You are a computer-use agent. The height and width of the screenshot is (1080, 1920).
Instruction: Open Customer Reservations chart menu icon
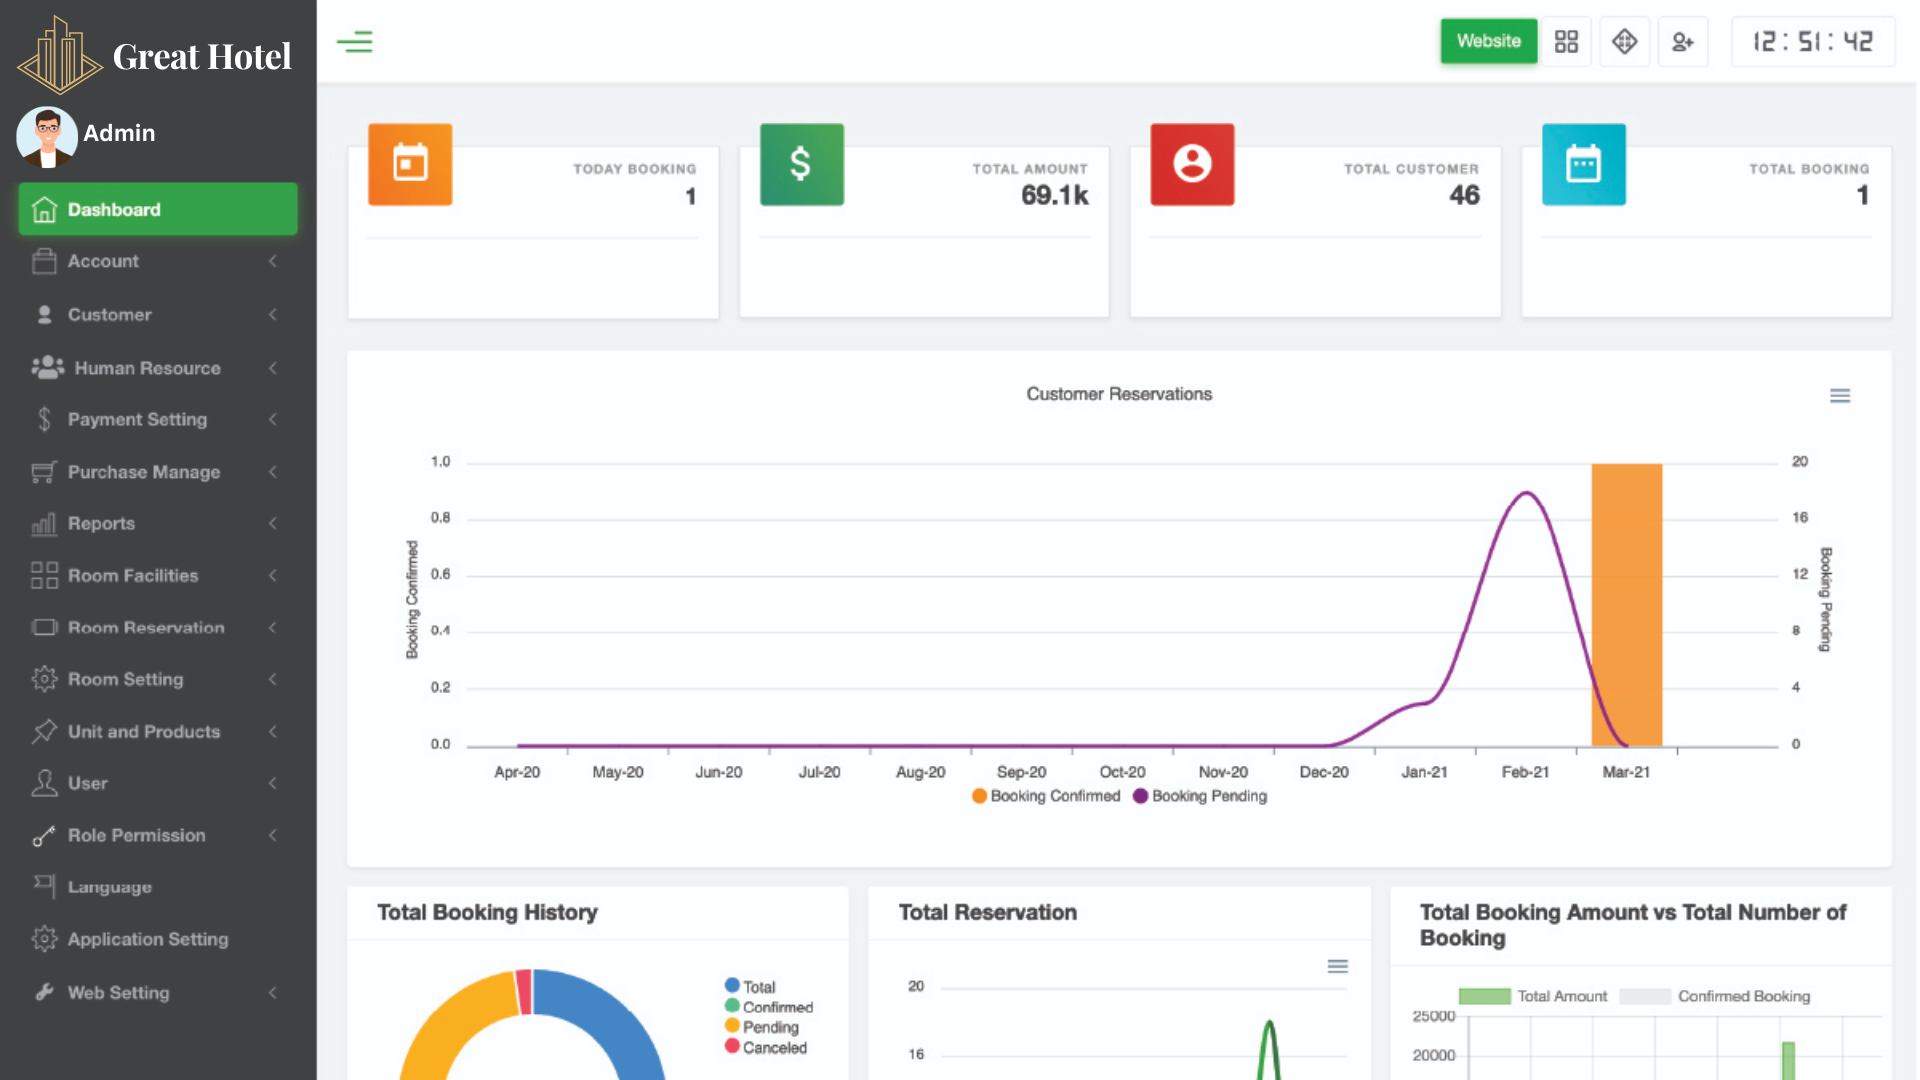click(1839, 396)
